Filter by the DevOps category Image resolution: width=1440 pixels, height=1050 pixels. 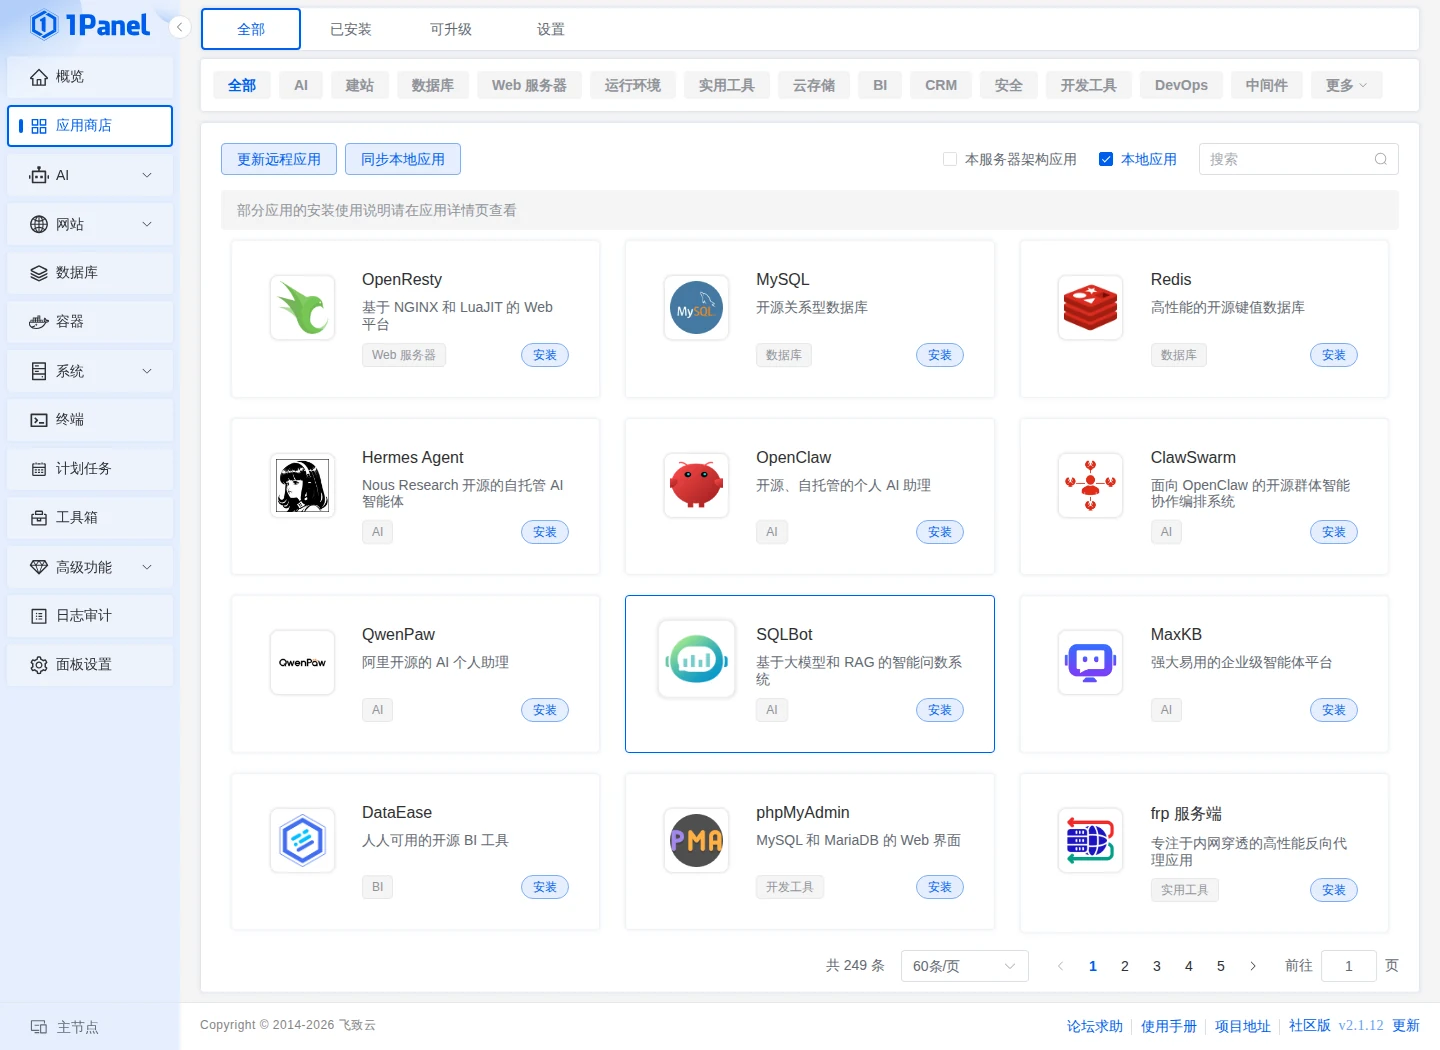click(1181, 85)
